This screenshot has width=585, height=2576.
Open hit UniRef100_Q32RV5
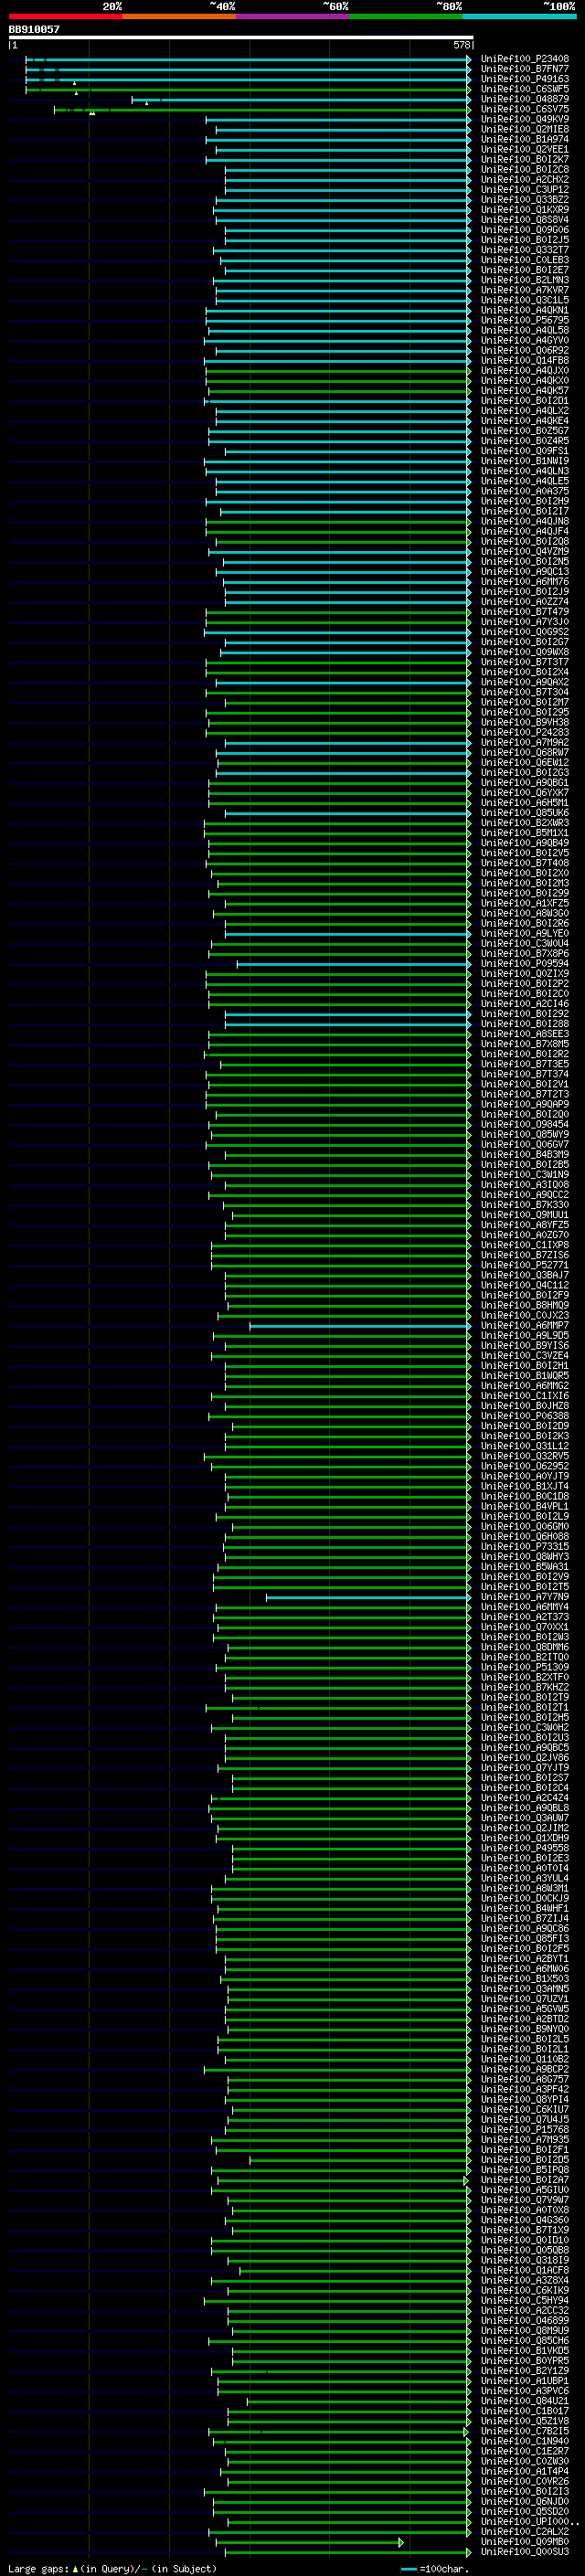pyautogui.click(x=525, y=1456)
